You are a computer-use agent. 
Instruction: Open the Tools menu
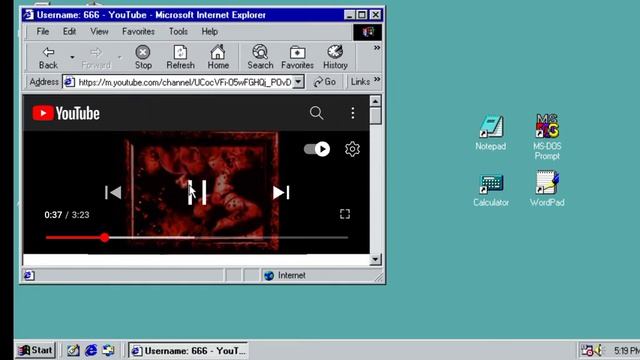(x=178, y=31)
